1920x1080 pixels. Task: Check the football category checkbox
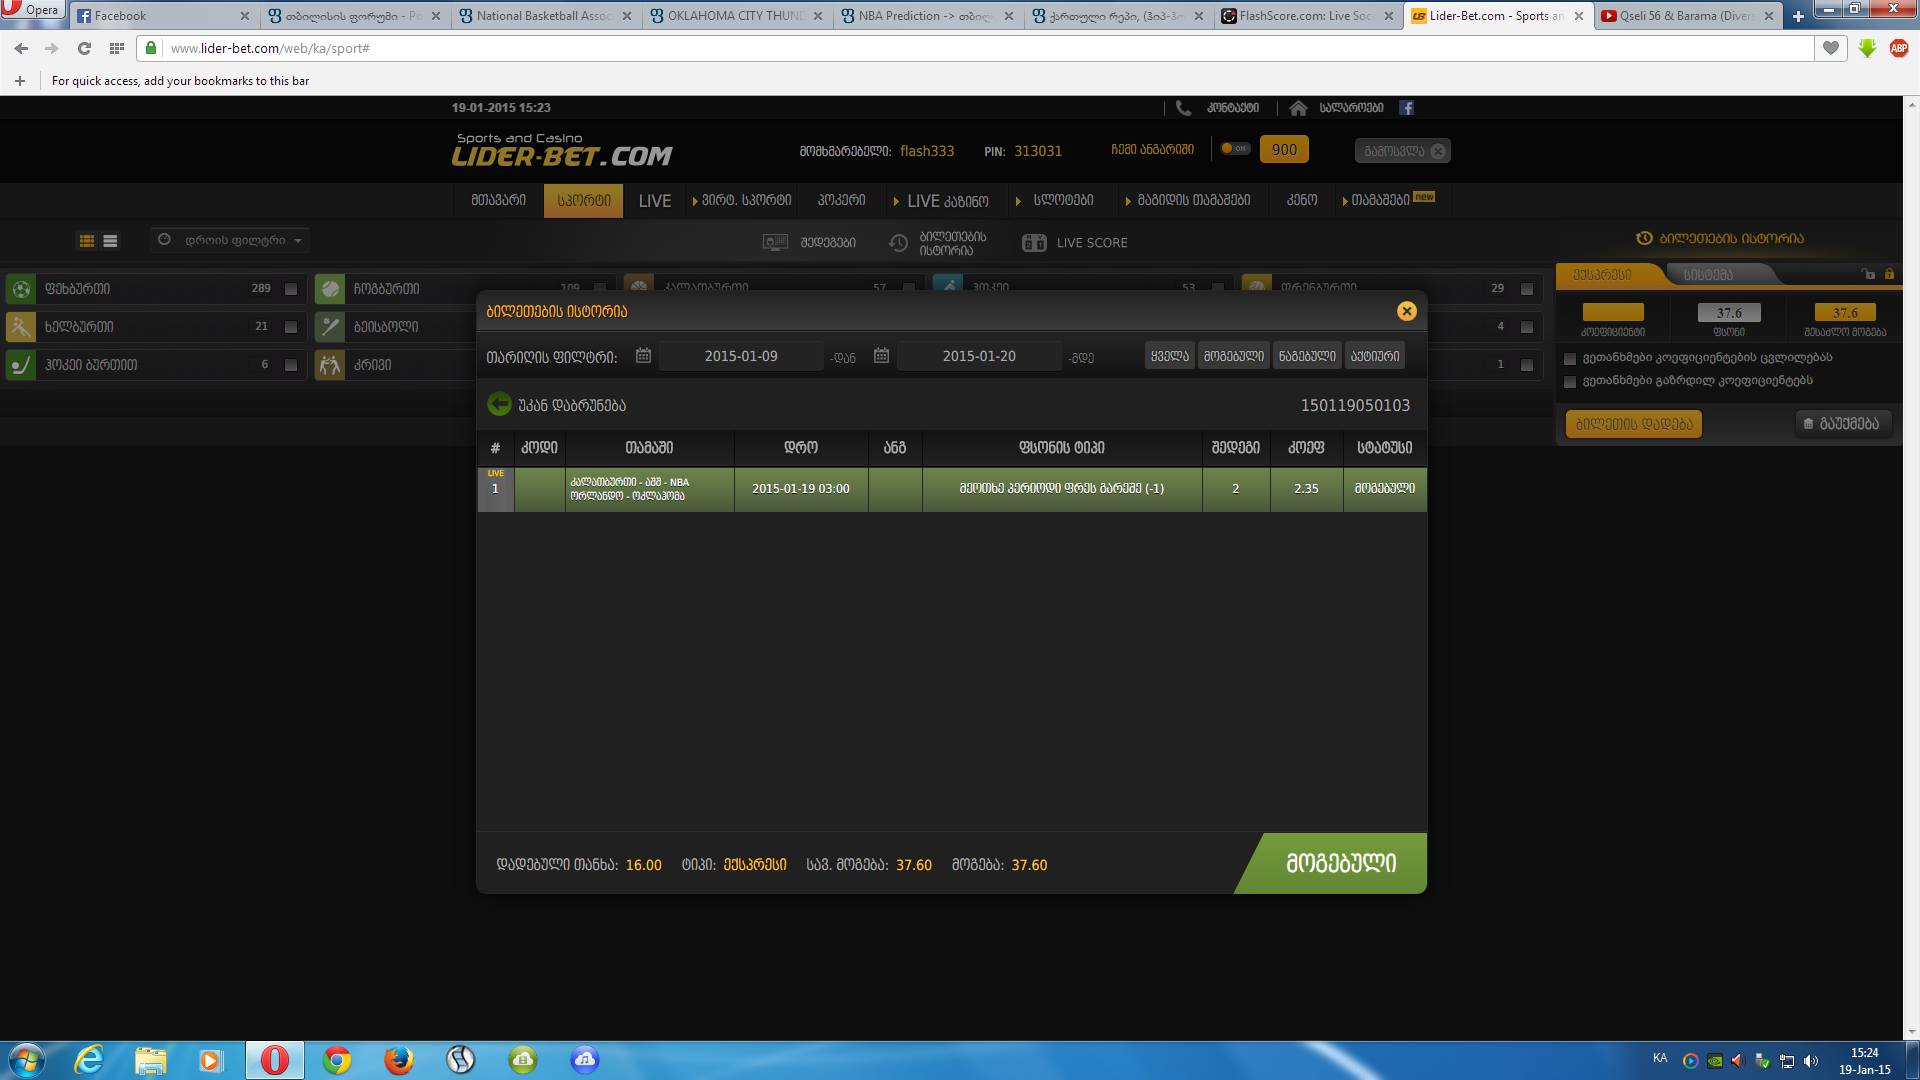coord(291,289)
